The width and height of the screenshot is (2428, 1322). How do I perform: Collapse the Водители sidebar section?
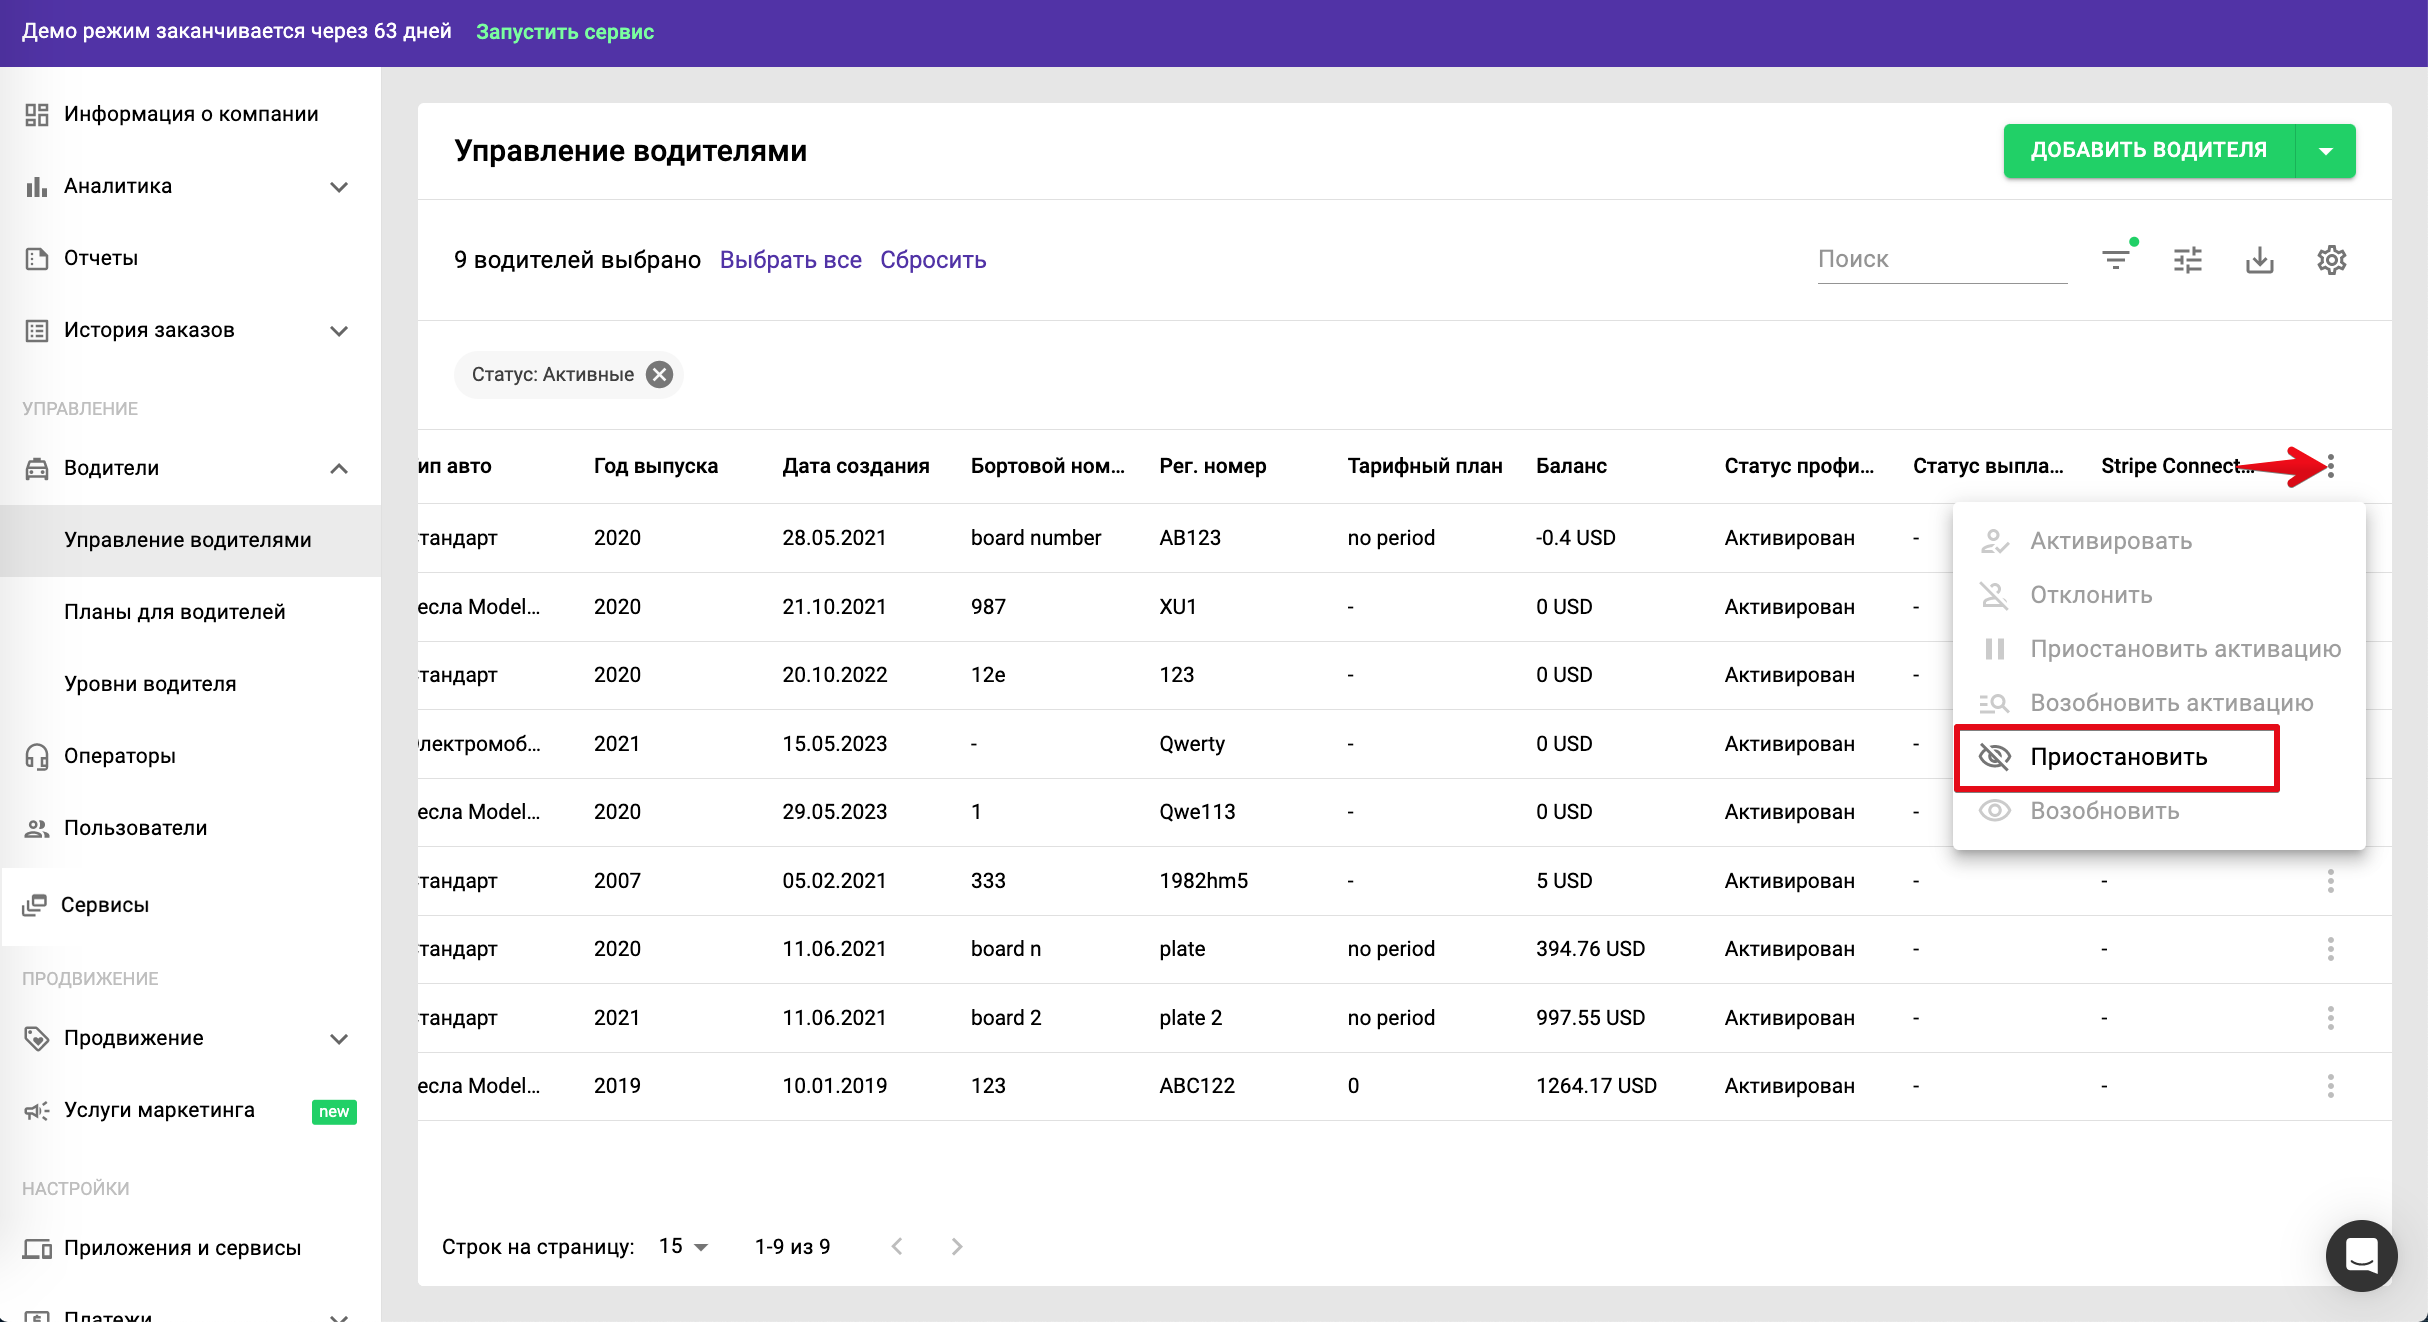(339, 468)
